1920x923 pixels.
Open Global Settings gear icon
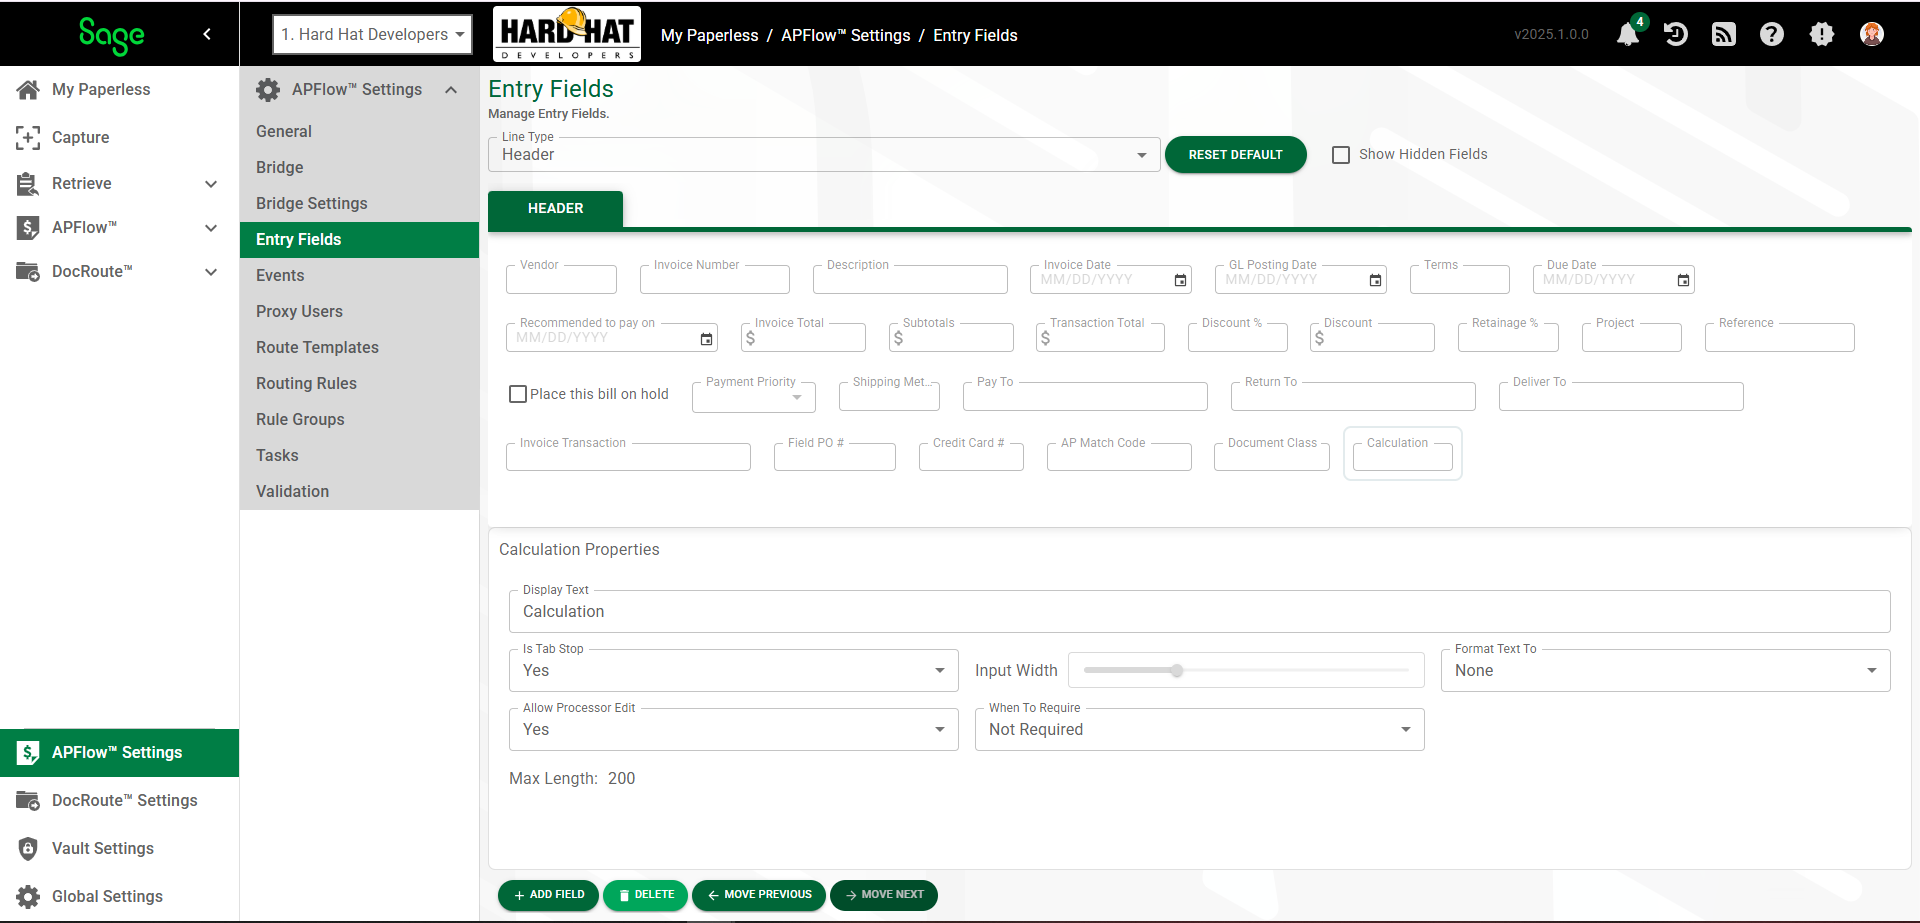pos(28,896)
